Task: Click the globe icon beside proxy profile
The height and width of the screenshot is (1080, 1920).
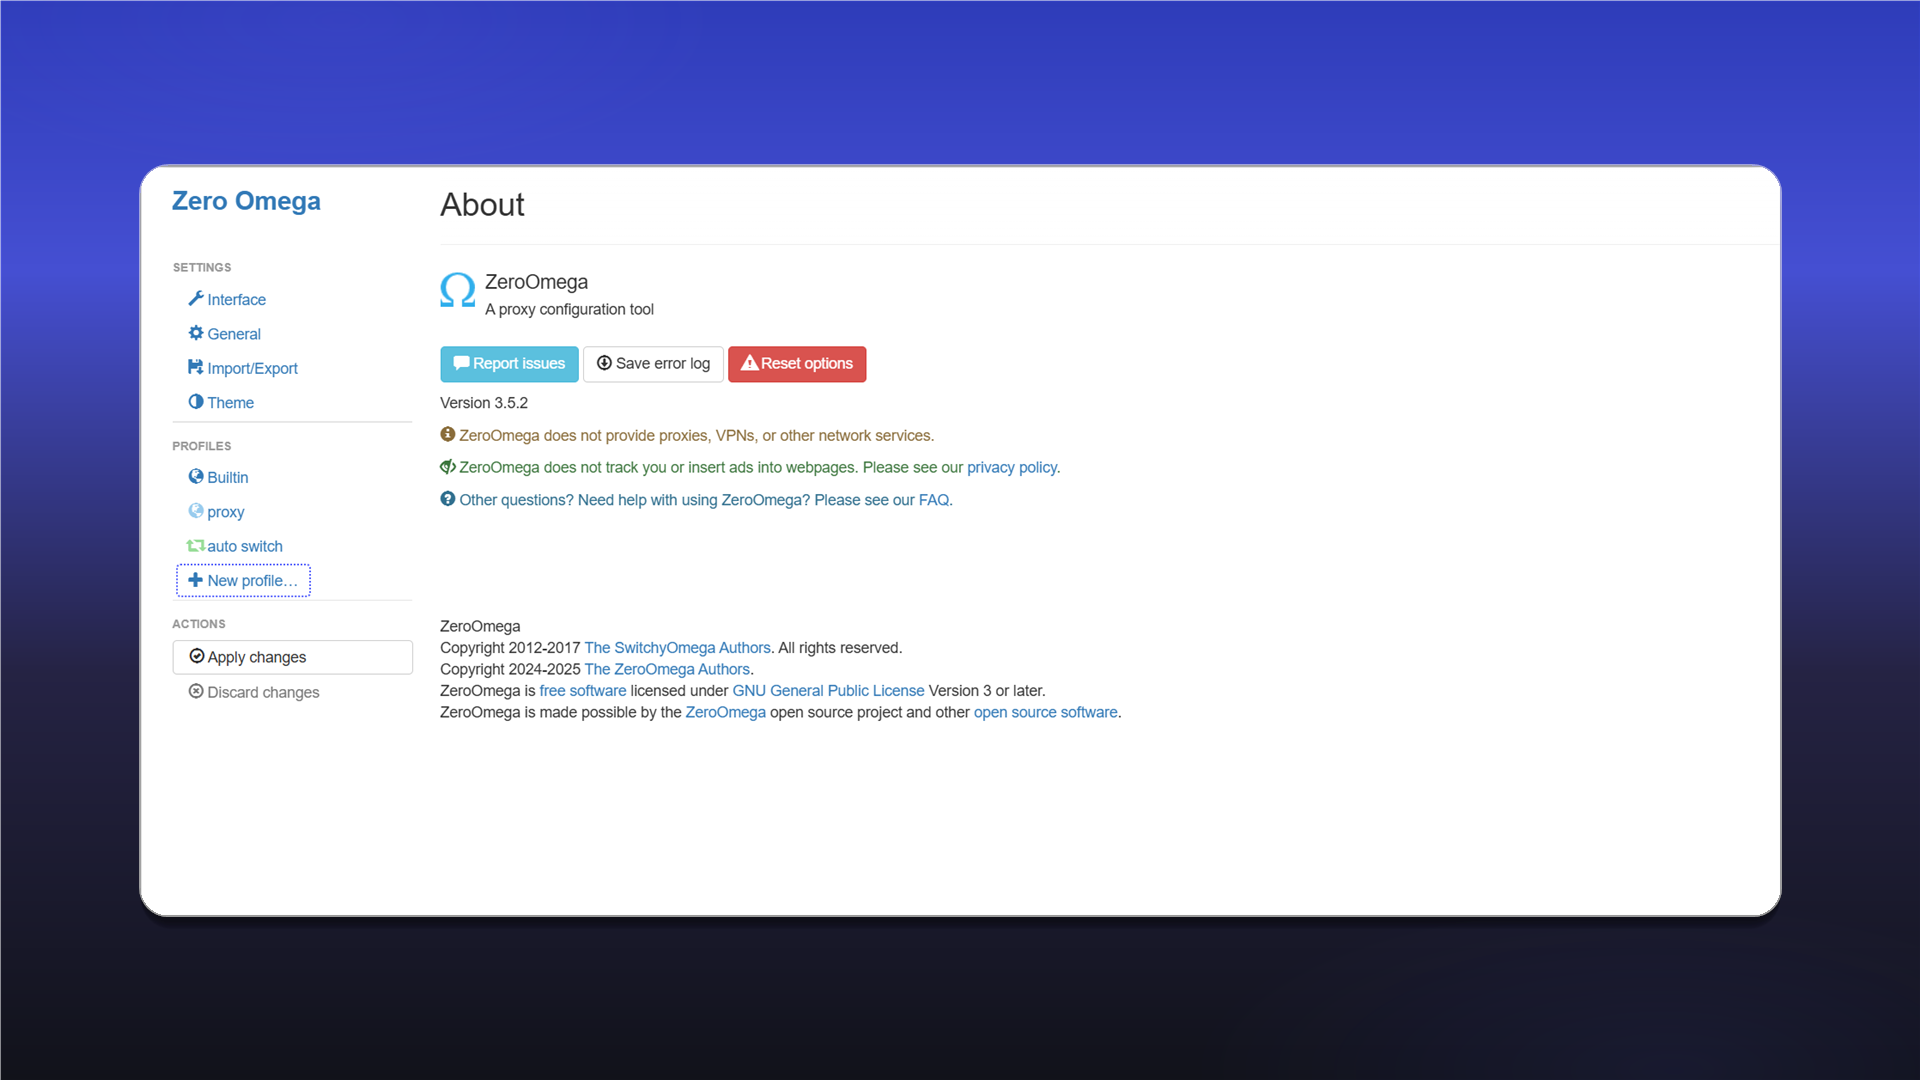Action: pyautogui.click(x=196, y=511)
